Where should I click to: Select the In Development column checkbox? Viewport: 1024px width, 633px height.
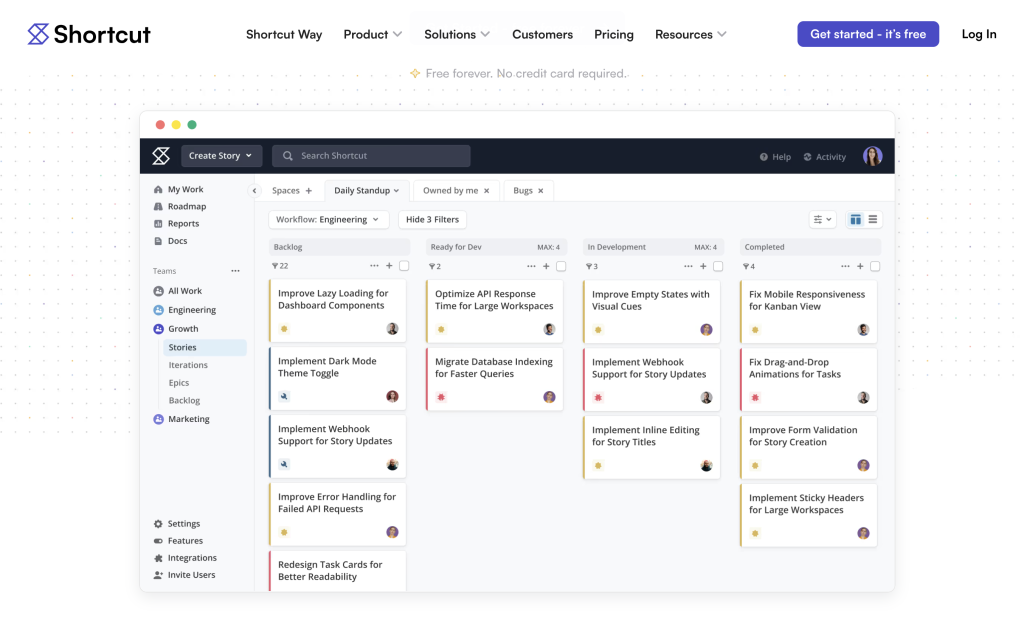(x=718, y=266)
